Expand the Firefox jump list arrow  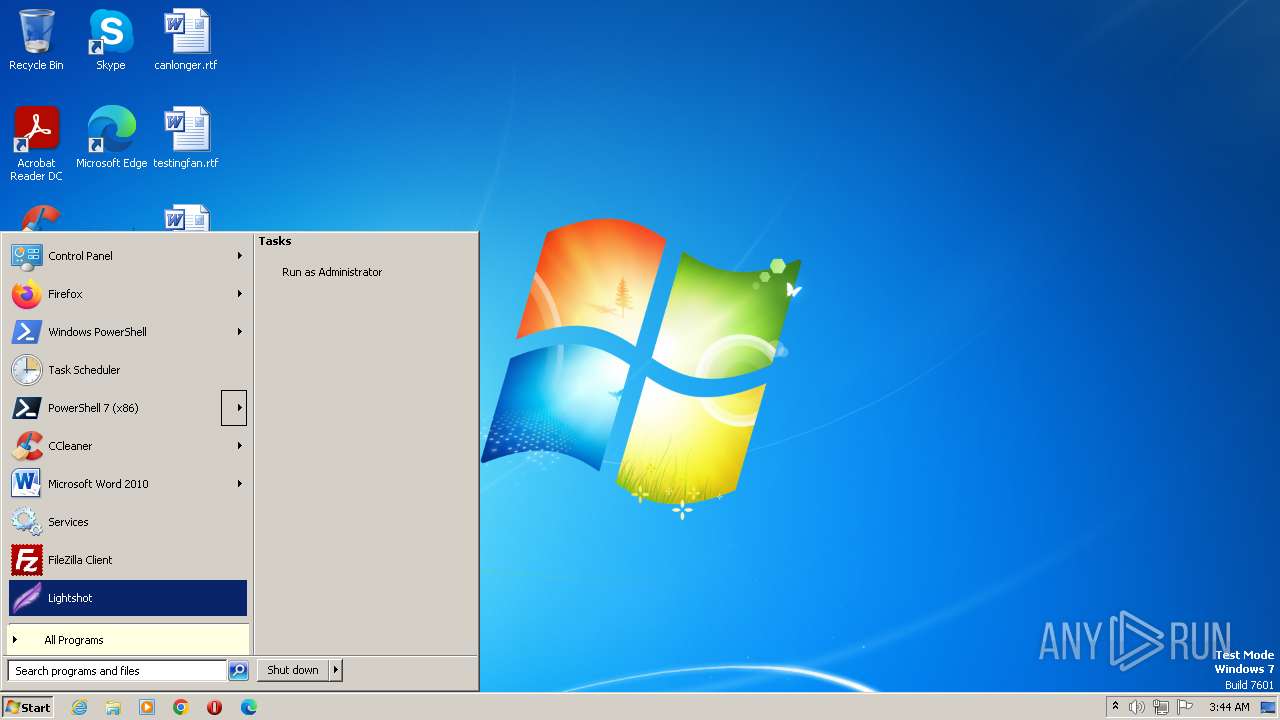click(x=239, y=294)
